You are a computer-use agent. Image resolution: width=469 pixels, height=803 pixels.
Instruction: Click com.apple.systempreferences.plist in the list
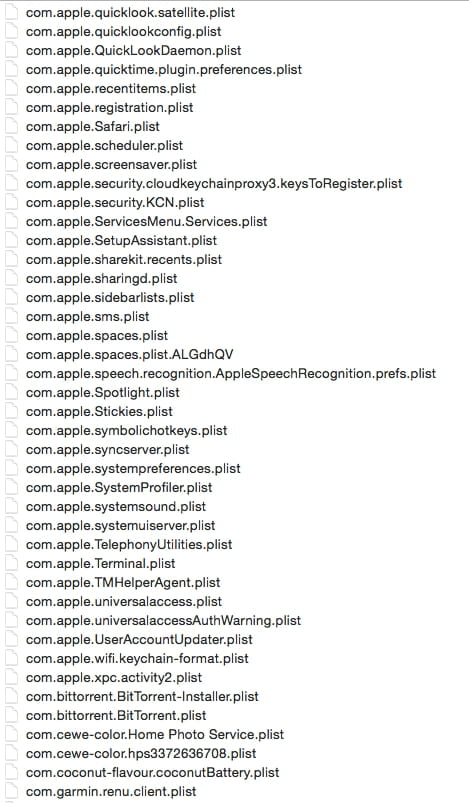pos(133,469)
